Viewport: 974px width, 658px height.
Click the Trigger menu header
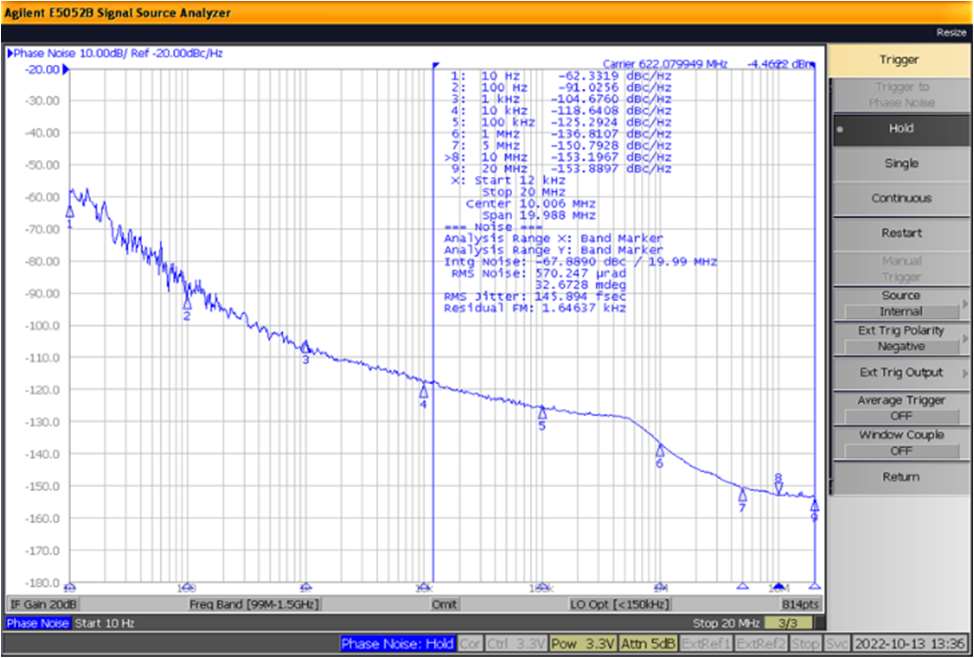(x=900, y=60)
